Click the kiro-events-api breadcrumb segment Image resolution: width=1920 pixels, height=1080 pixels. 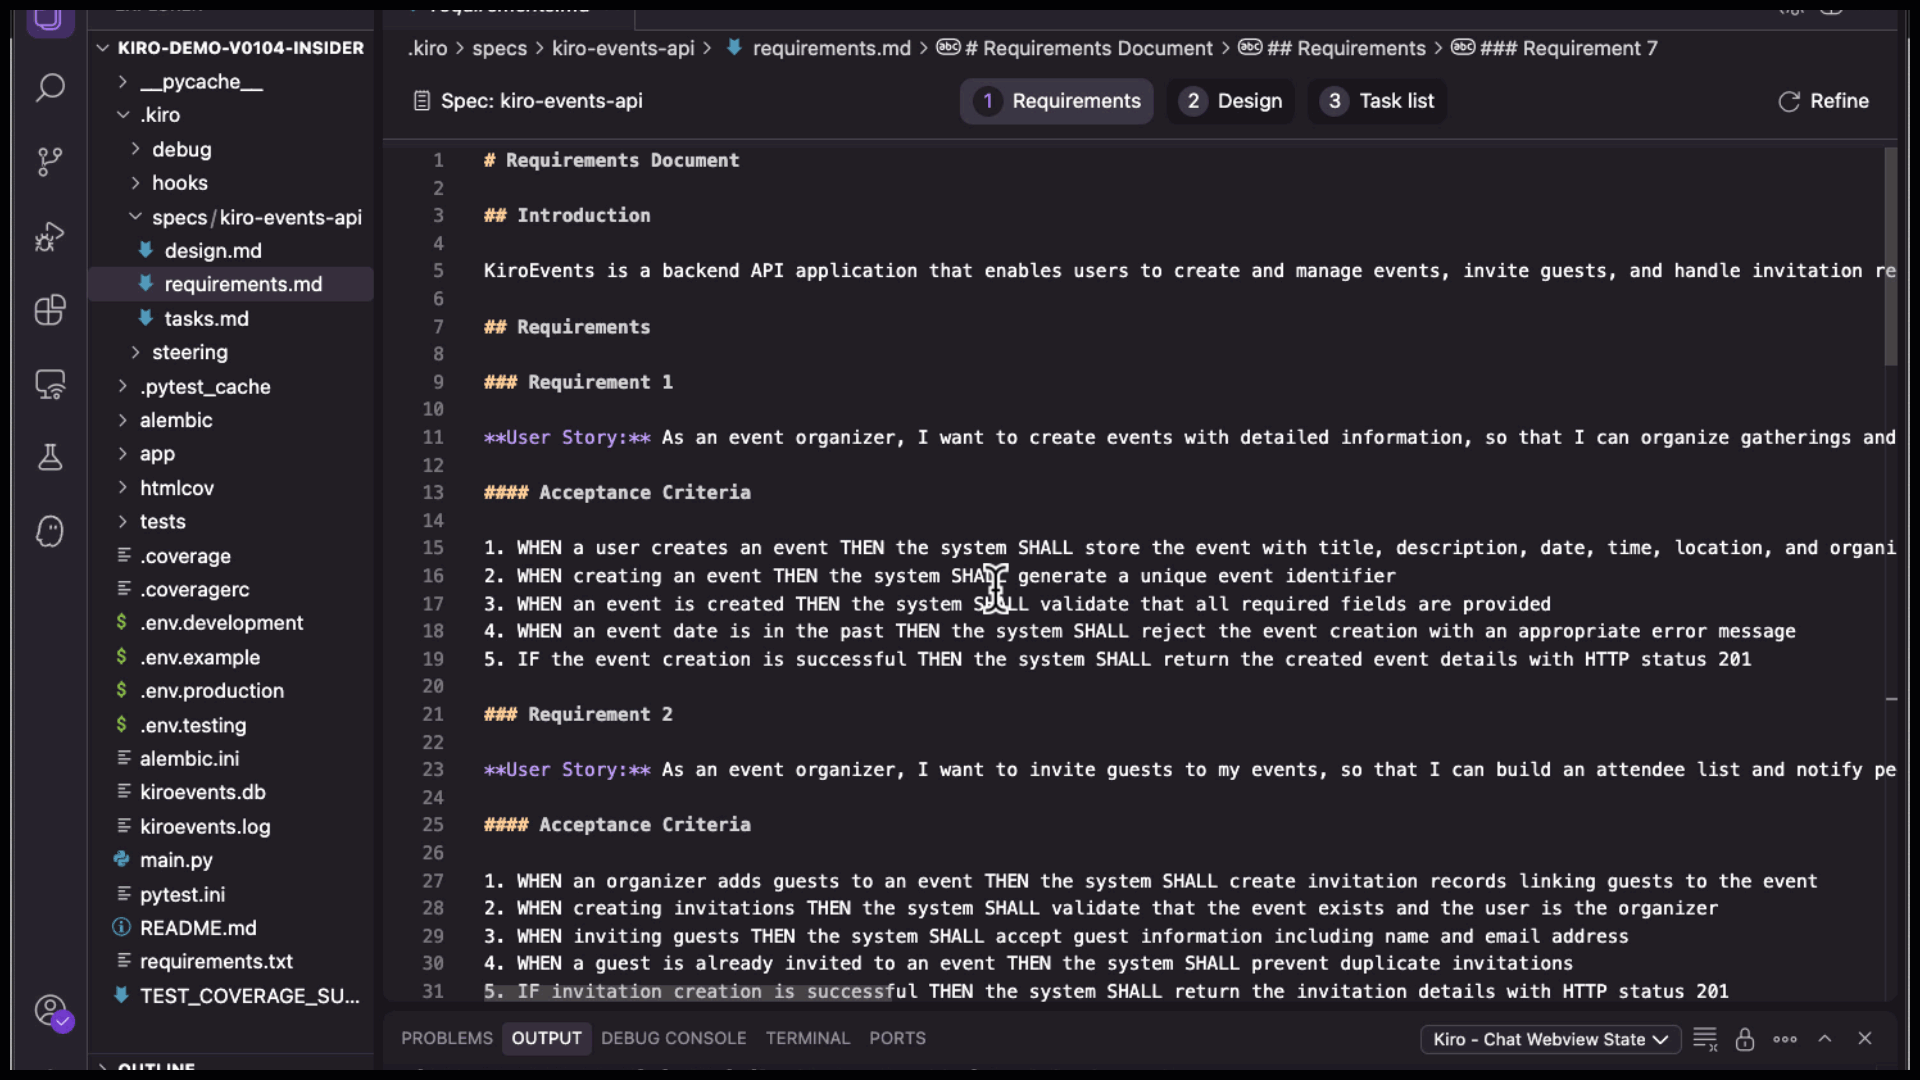[x=622, y=48]
